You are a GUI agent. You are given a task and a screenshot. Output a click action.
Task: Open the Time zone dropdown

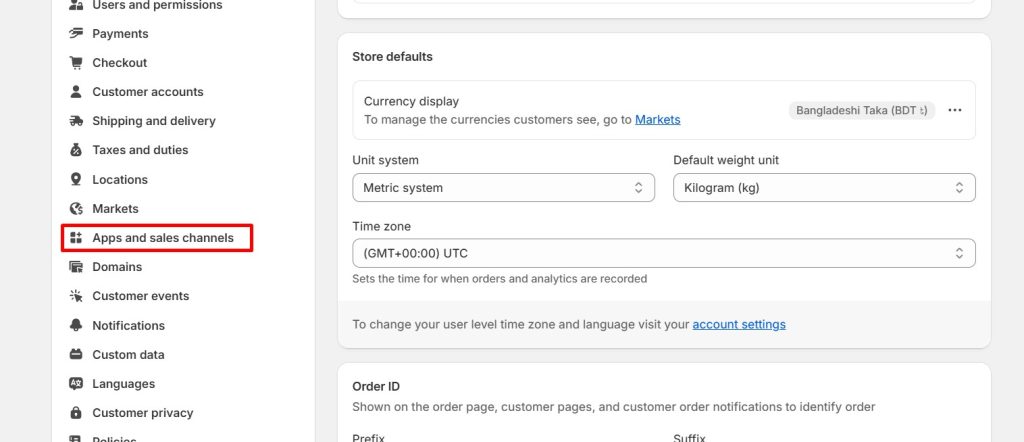pos(664,253)
